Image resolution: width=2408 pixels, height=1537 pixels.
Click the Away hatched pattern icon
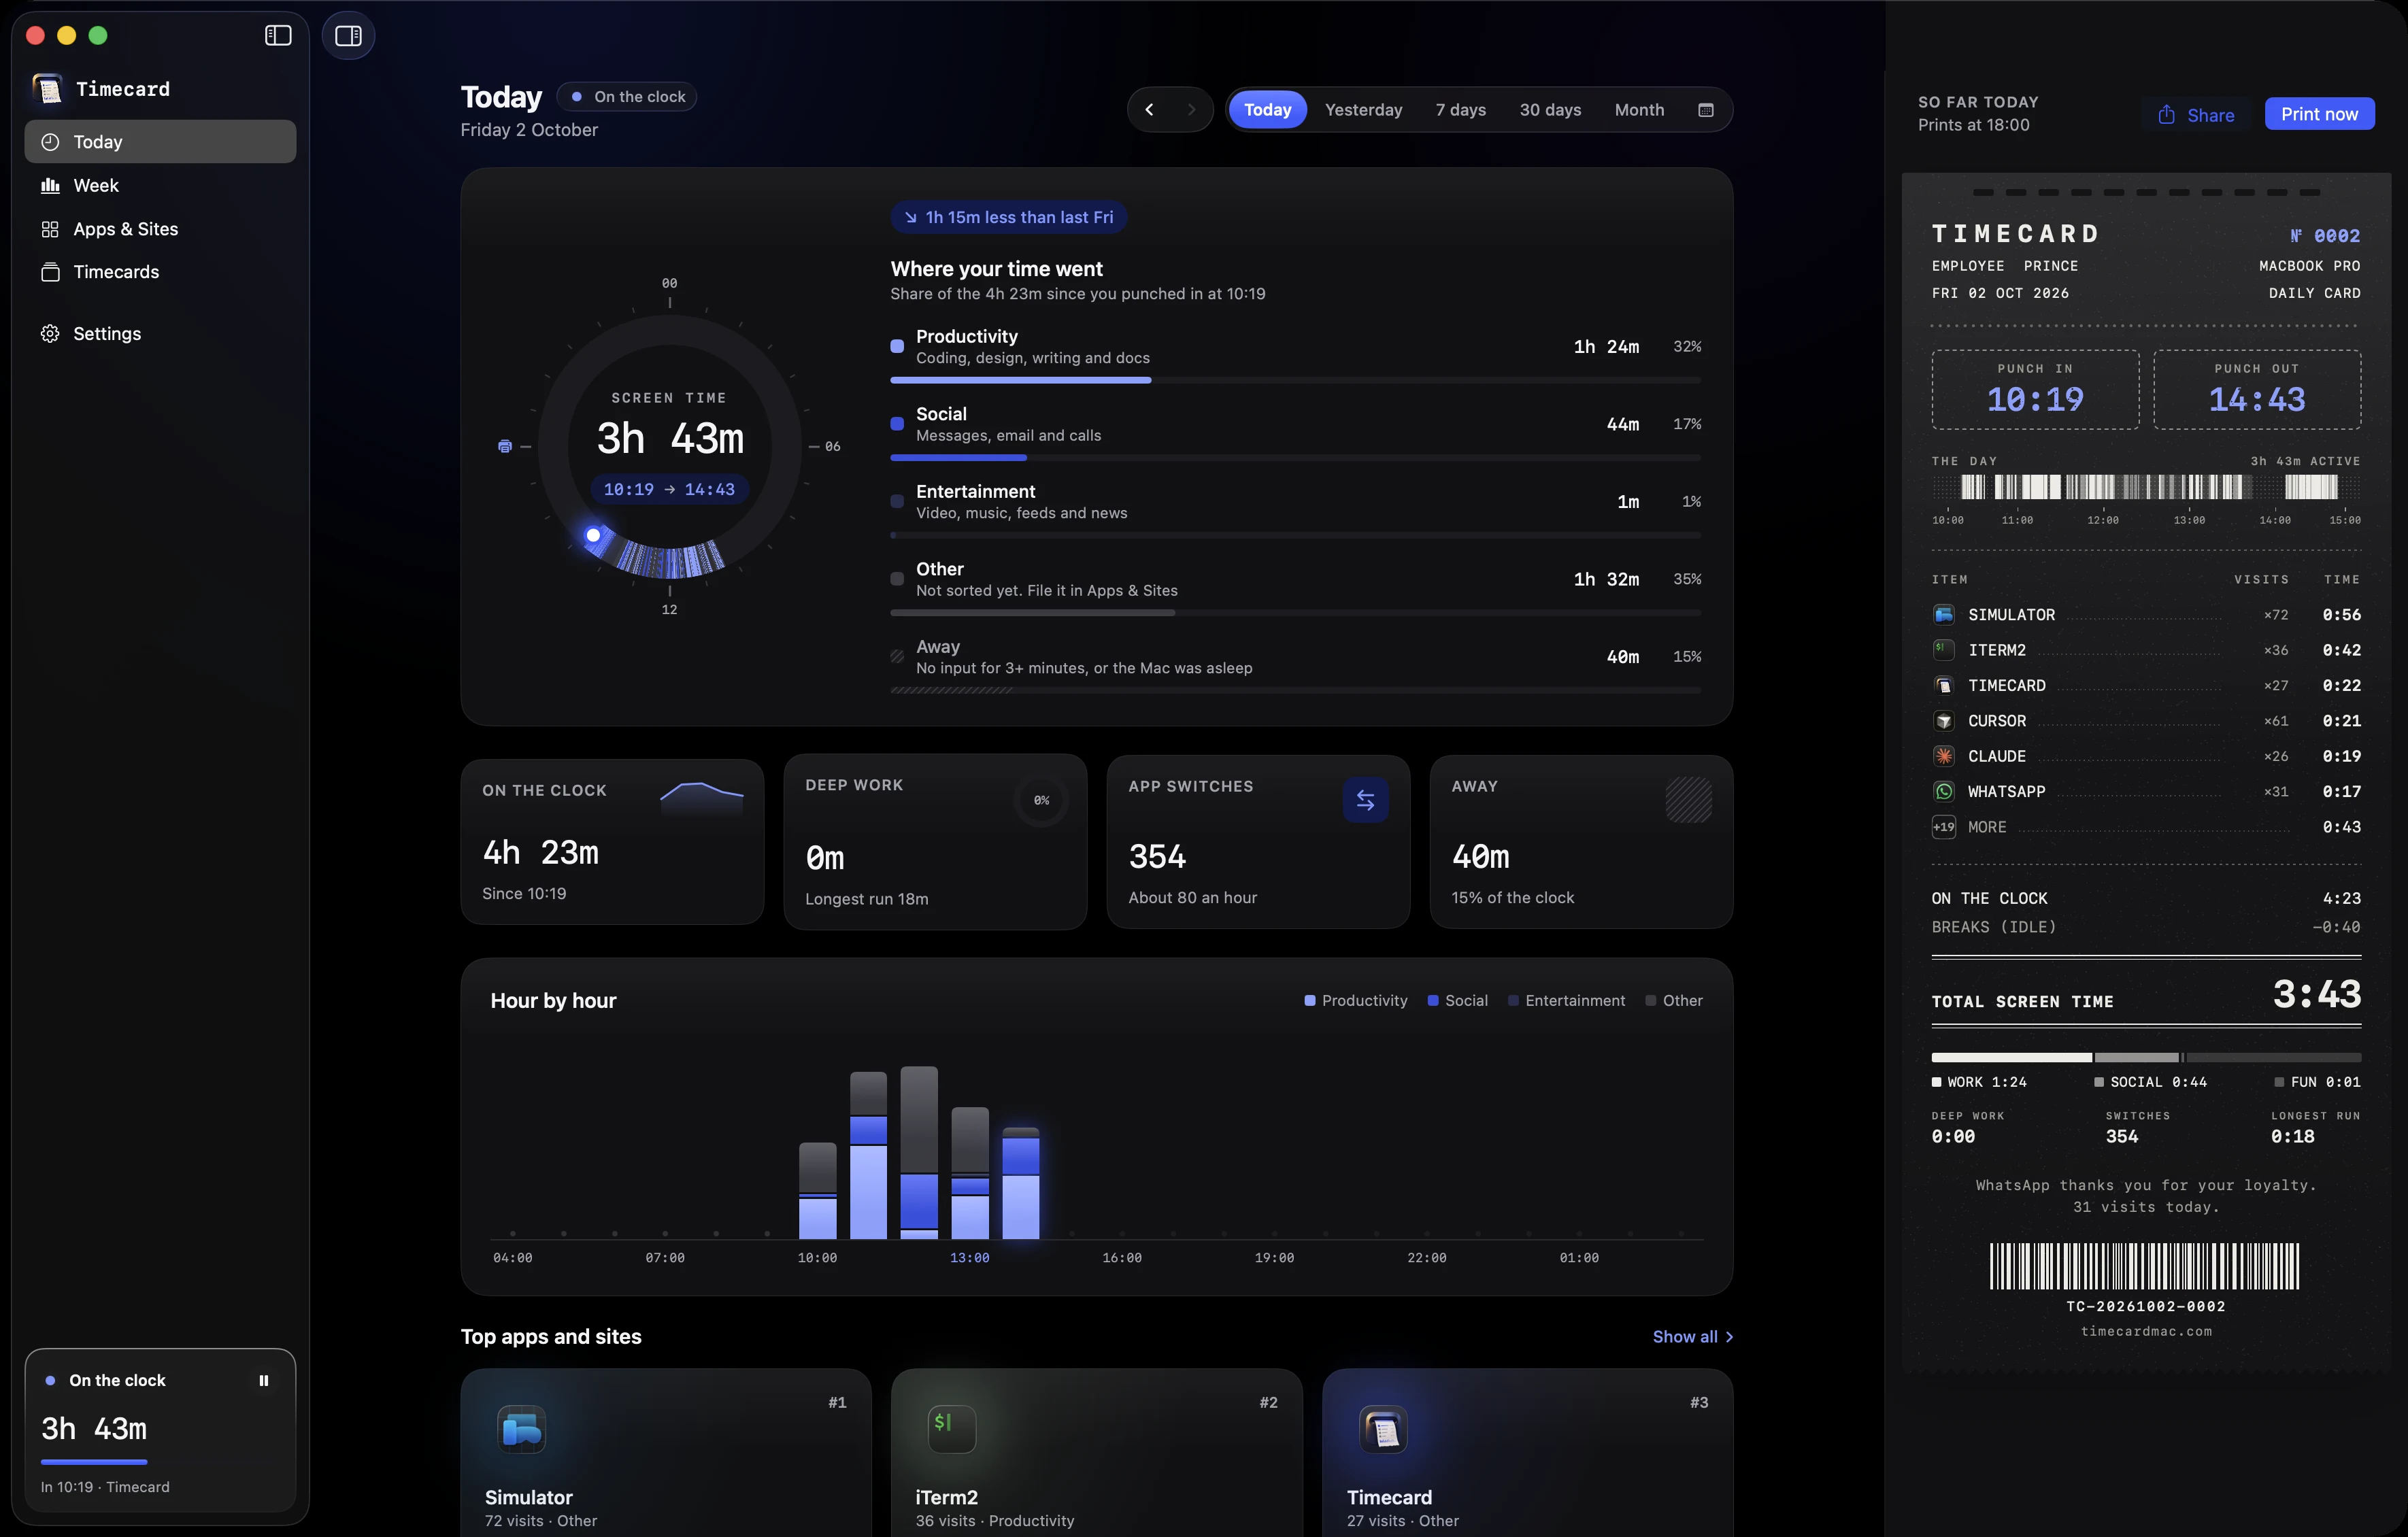pos(1688,800)
